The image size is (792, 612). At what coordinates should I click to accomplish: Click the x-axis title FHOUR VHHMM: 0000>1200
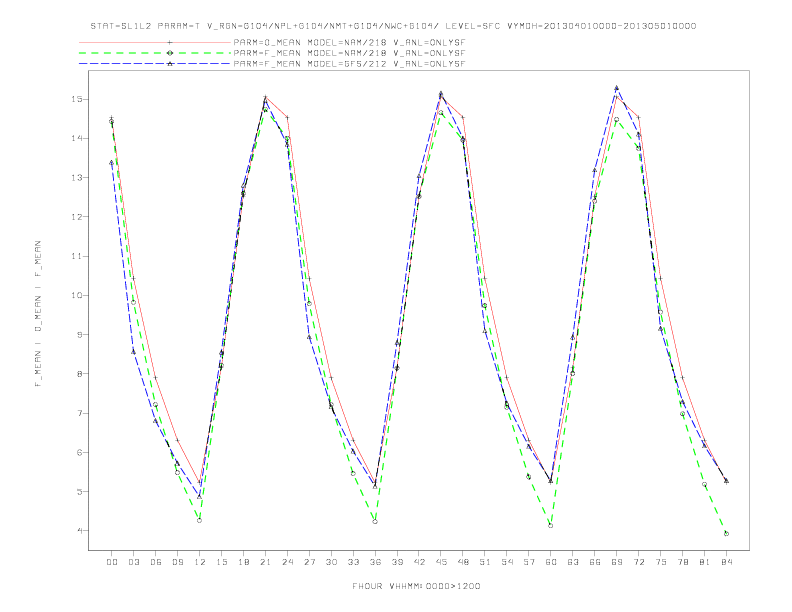416,586
